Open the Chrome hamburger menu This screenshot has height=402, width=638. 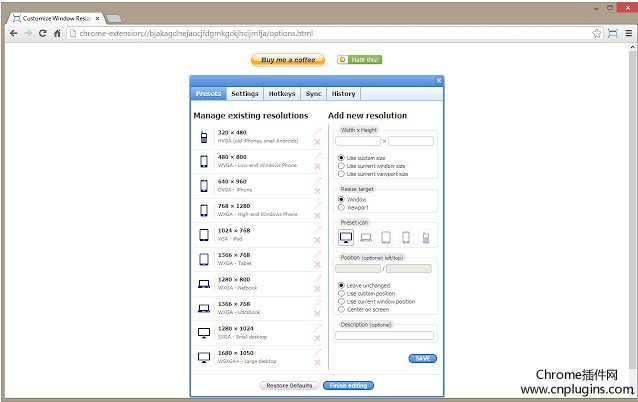pyautogui.click(x=626, y=33)
